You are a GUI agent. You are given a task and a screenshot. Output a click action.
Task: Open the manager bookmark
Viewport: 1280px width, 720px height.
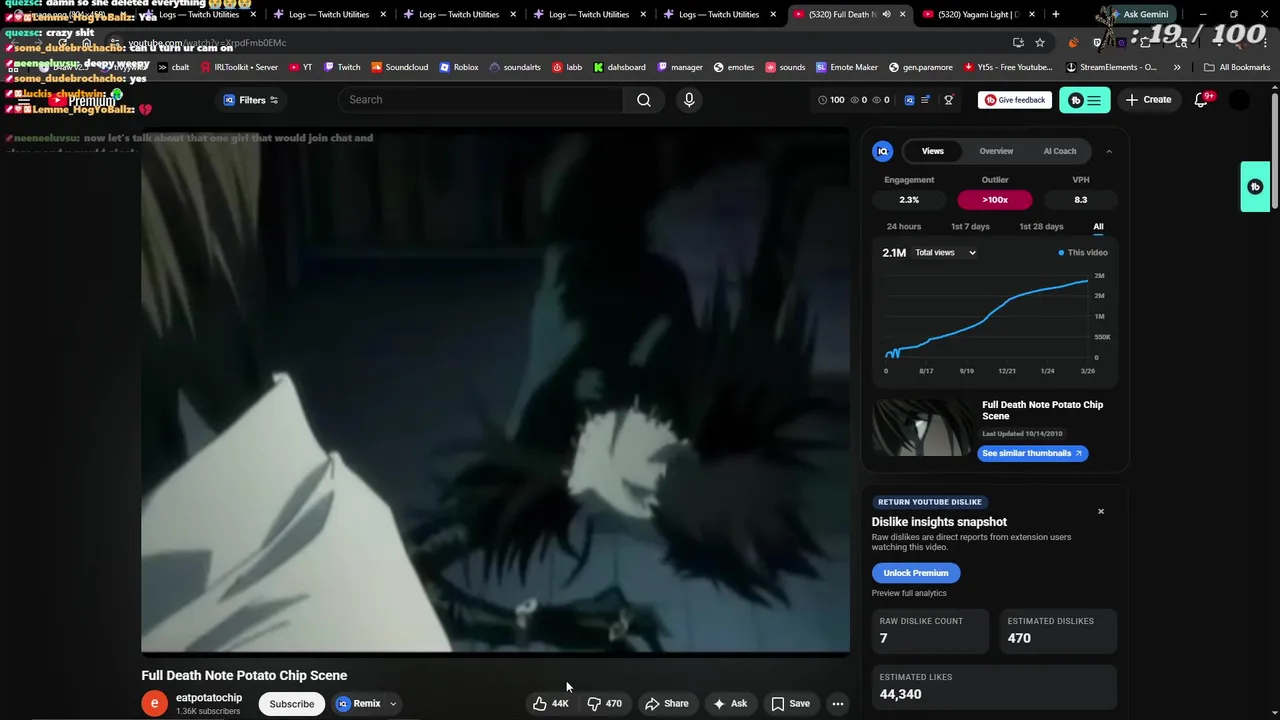click(x=680, y=67)
